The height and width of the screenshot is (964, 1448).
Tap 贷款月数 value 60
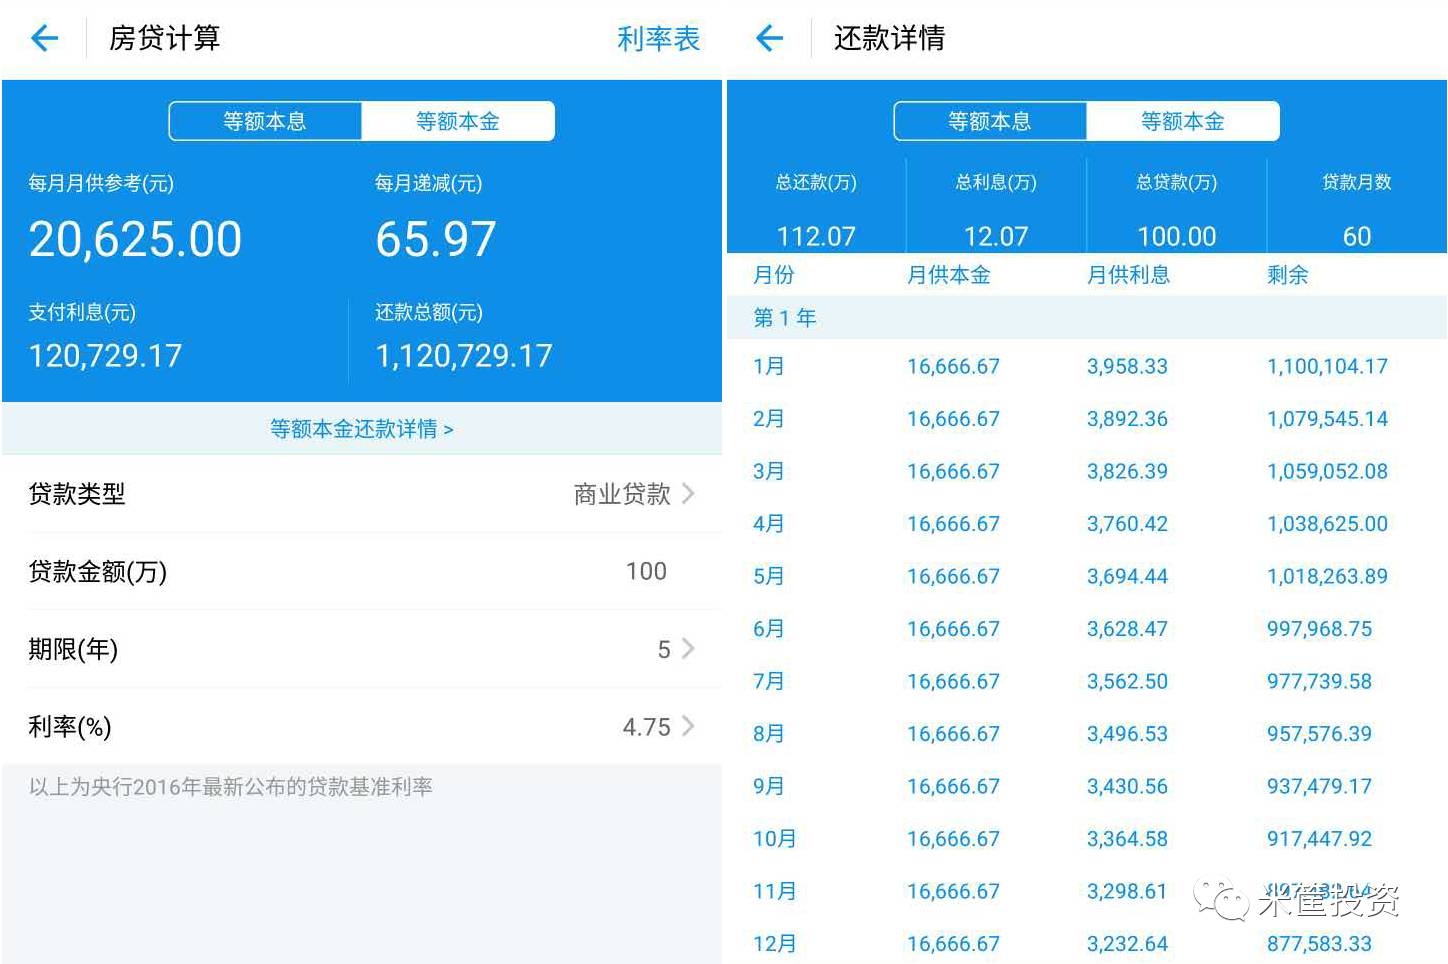point(1357,236)
